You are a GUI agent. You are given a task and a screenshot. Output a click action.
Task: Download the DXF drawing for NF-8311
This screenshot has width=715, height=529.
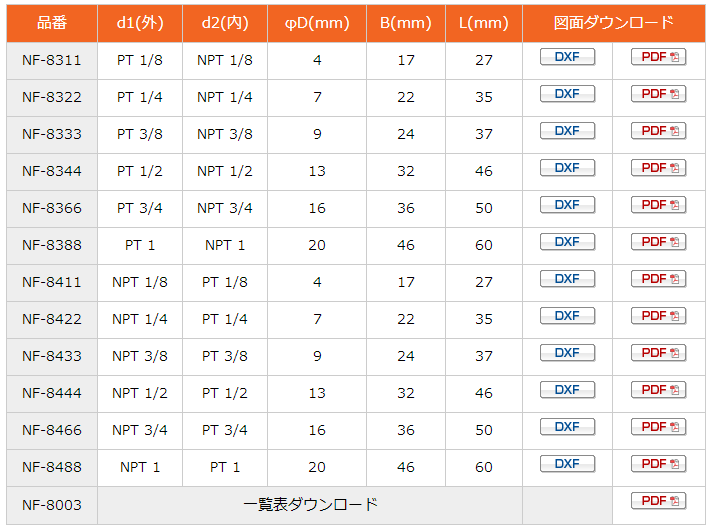tap(567, 57)
